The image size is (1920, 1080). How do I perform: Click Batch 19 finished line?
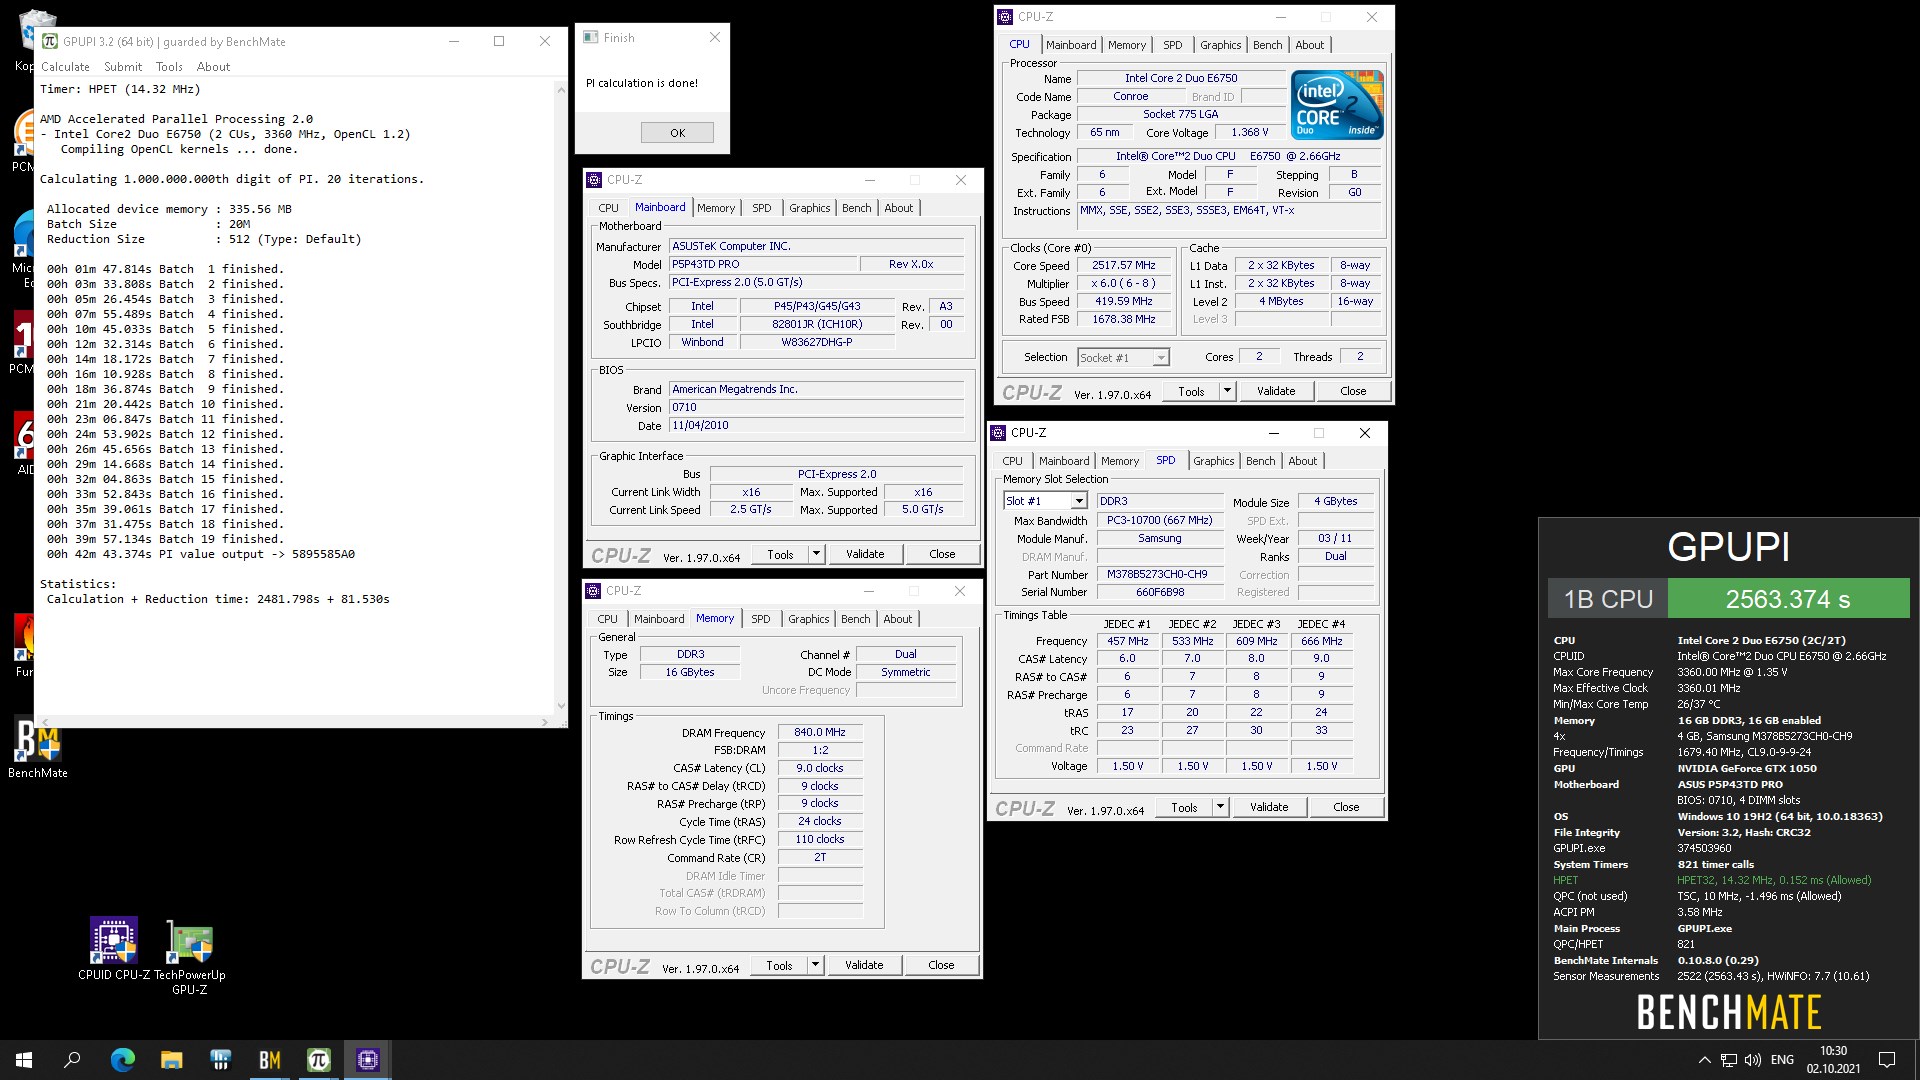165,539
